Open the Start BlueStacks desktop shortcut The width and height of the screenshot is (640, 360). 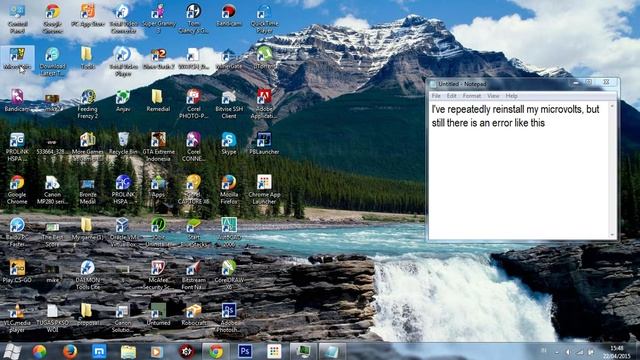click(x=193, y=232)
